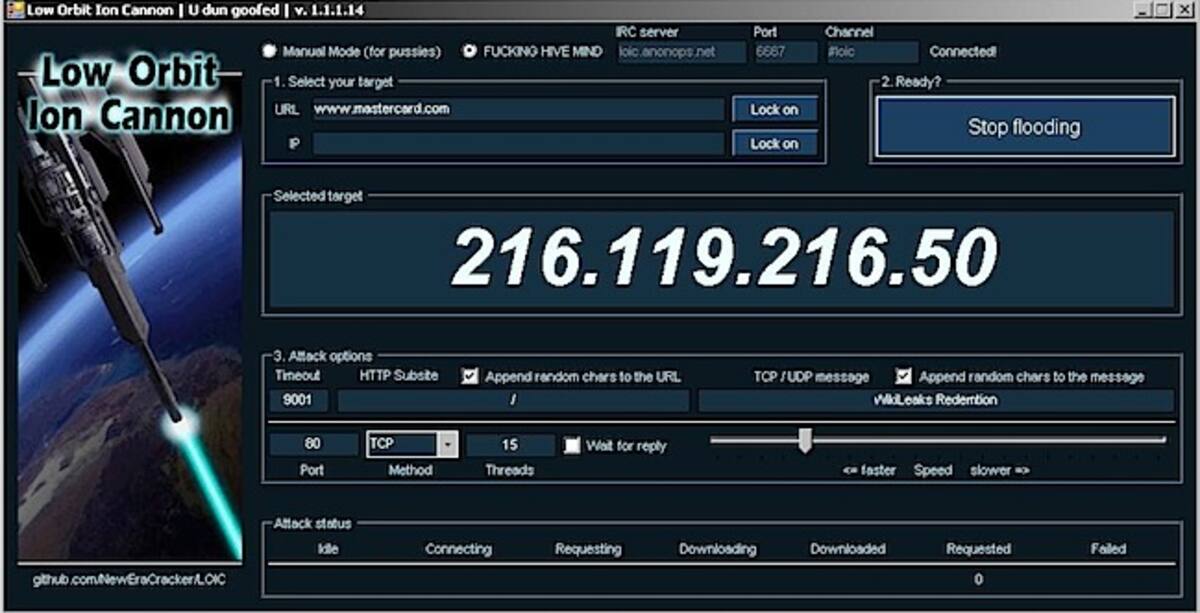Minimize the LOIC window
Screen dimensions: 1200x613
[1143, 9]
